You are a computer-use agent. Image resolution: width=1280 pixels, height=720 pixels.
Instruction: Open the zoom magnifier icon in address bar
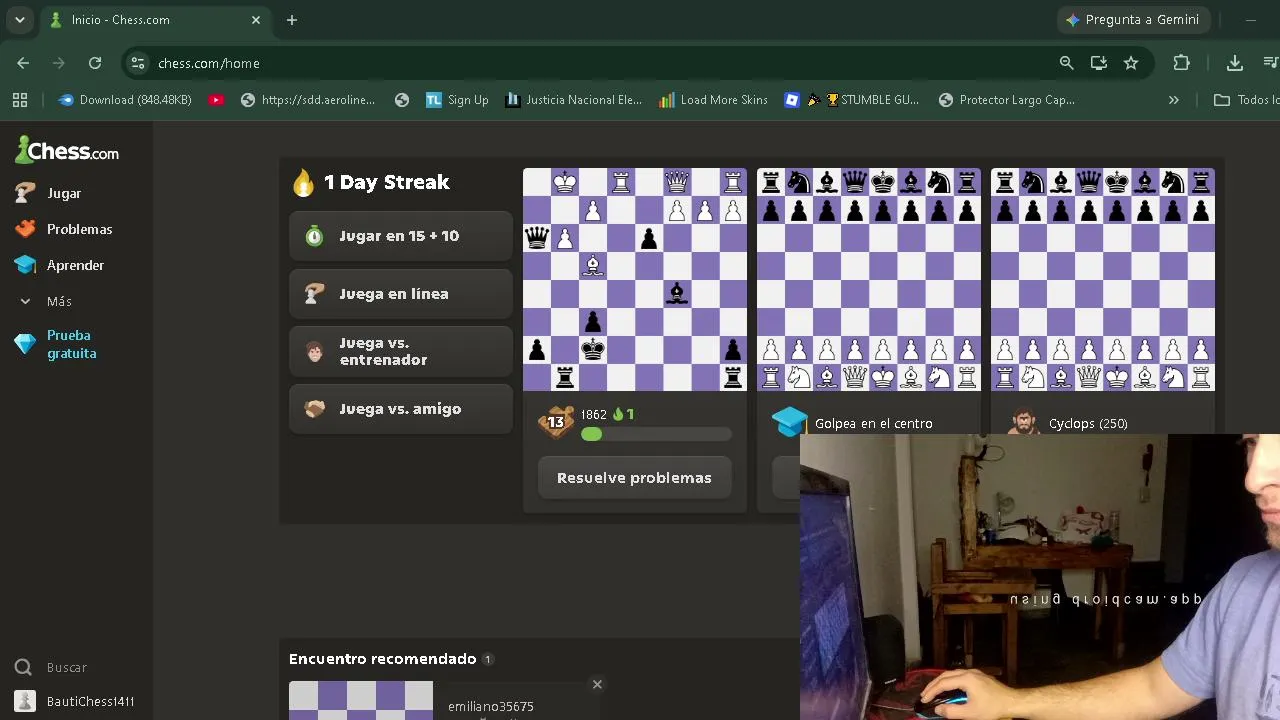point(1067,63)
